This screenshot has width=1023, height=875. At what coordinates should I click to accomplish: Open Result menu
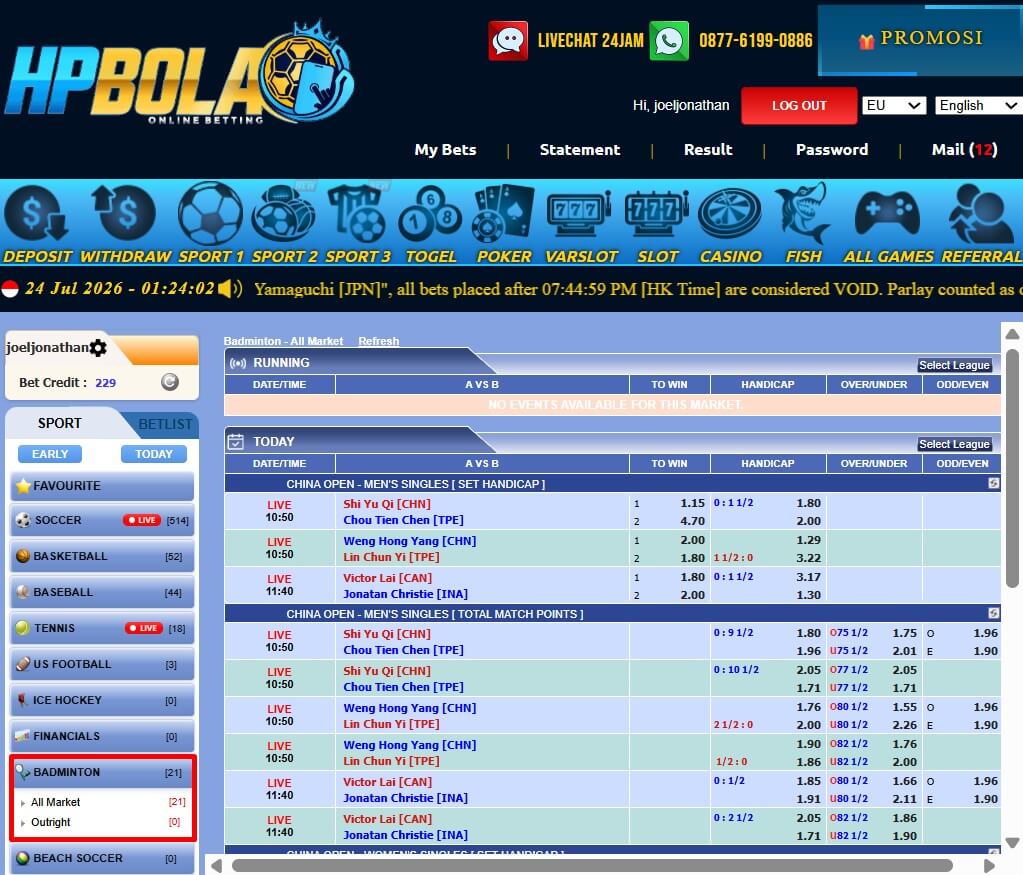pos(708,149)
